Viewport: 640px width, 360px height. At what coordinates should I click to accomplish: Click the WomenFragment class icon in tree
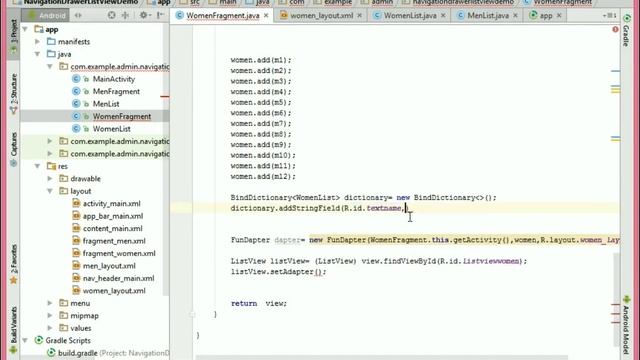pyautogui.click(x=76, y=116)
